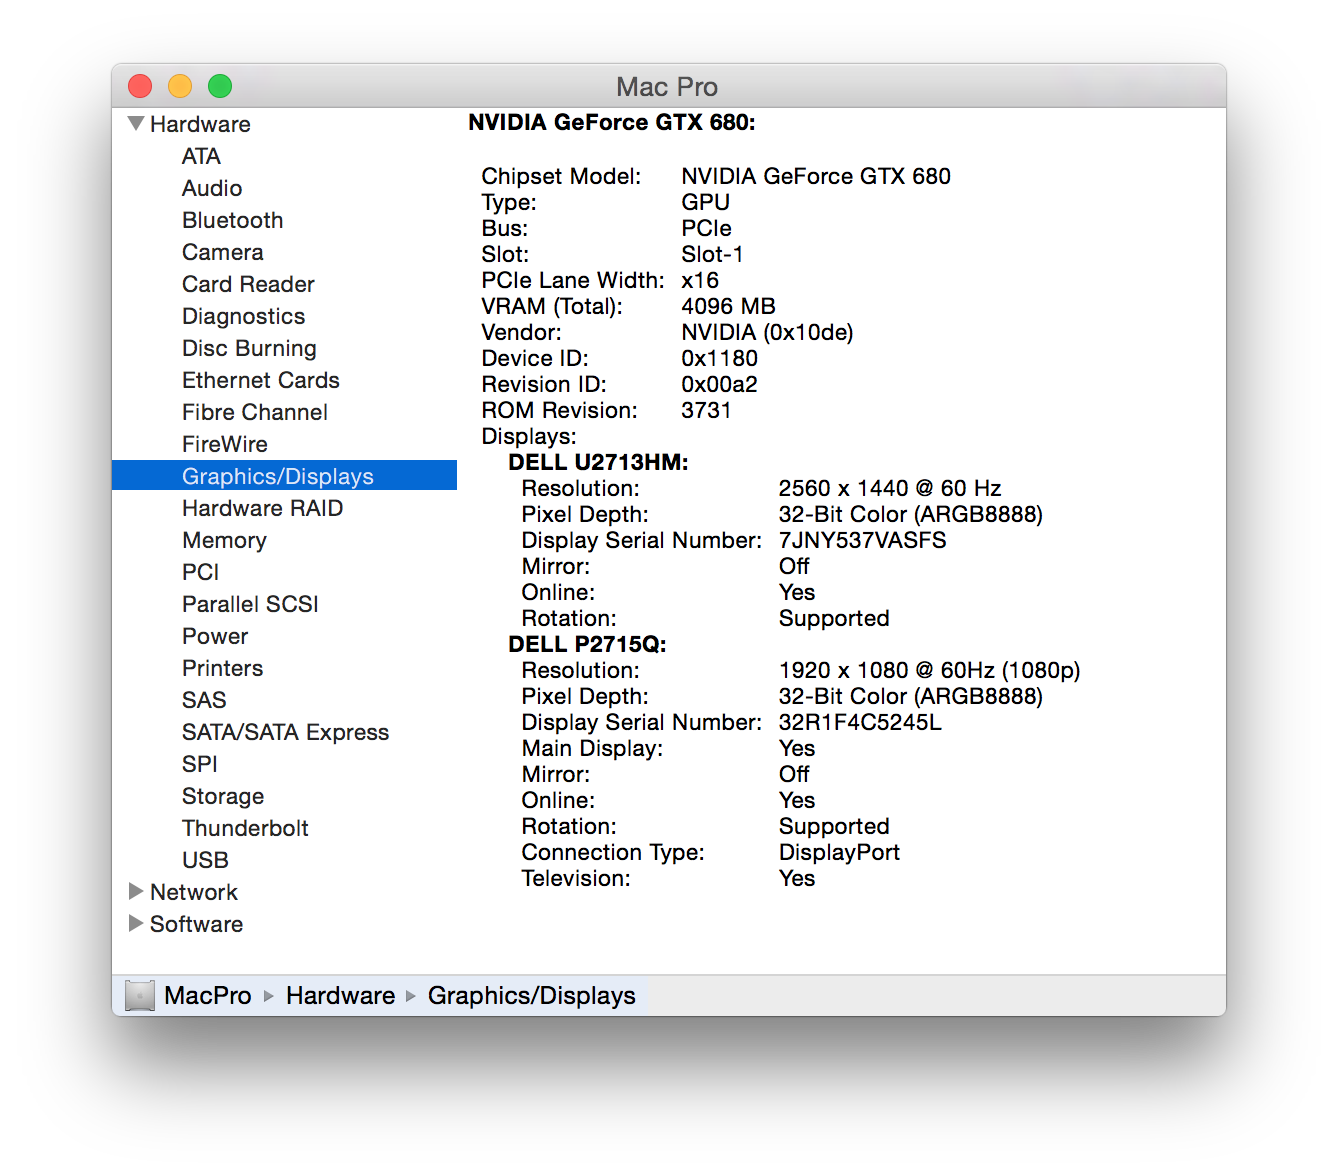
Task: Expand the Software section
Action: [136, 923]
